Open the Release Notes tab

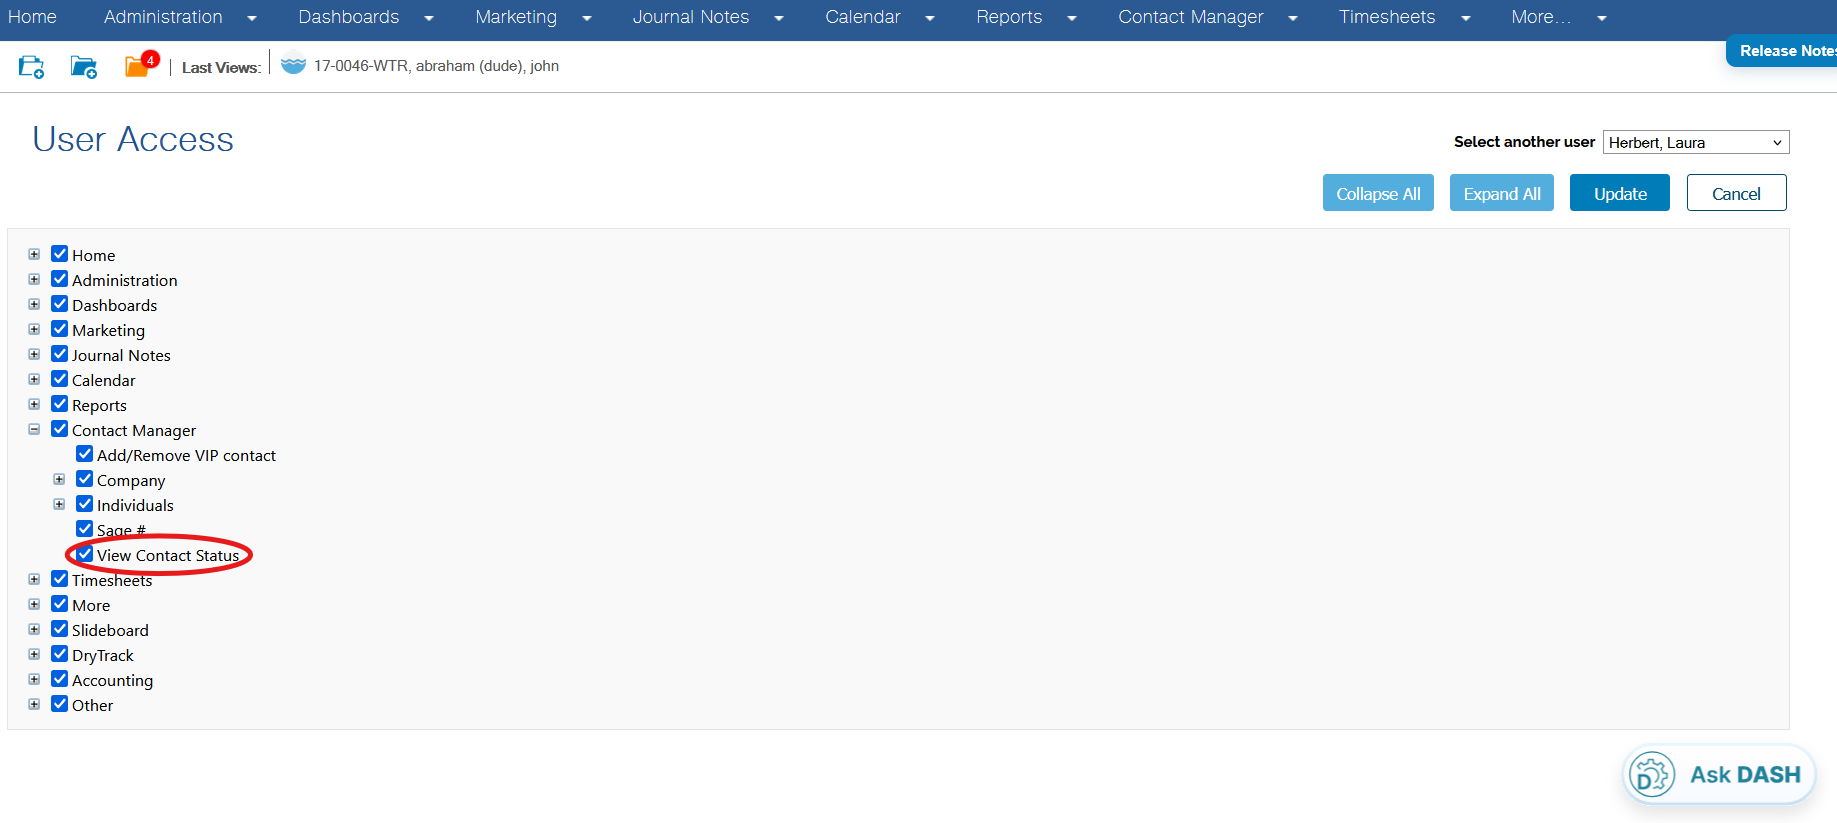(1783, 51)
